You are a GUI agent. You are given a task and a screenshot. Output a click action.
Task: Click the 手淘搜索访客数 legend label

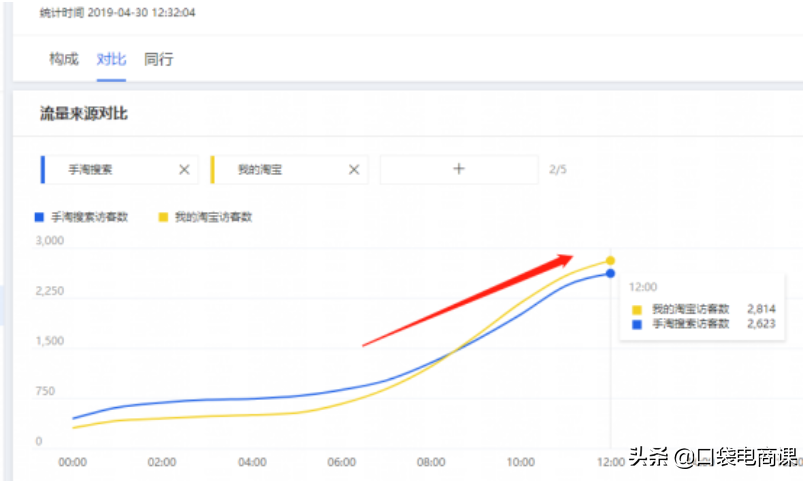[x=89, y=217]
